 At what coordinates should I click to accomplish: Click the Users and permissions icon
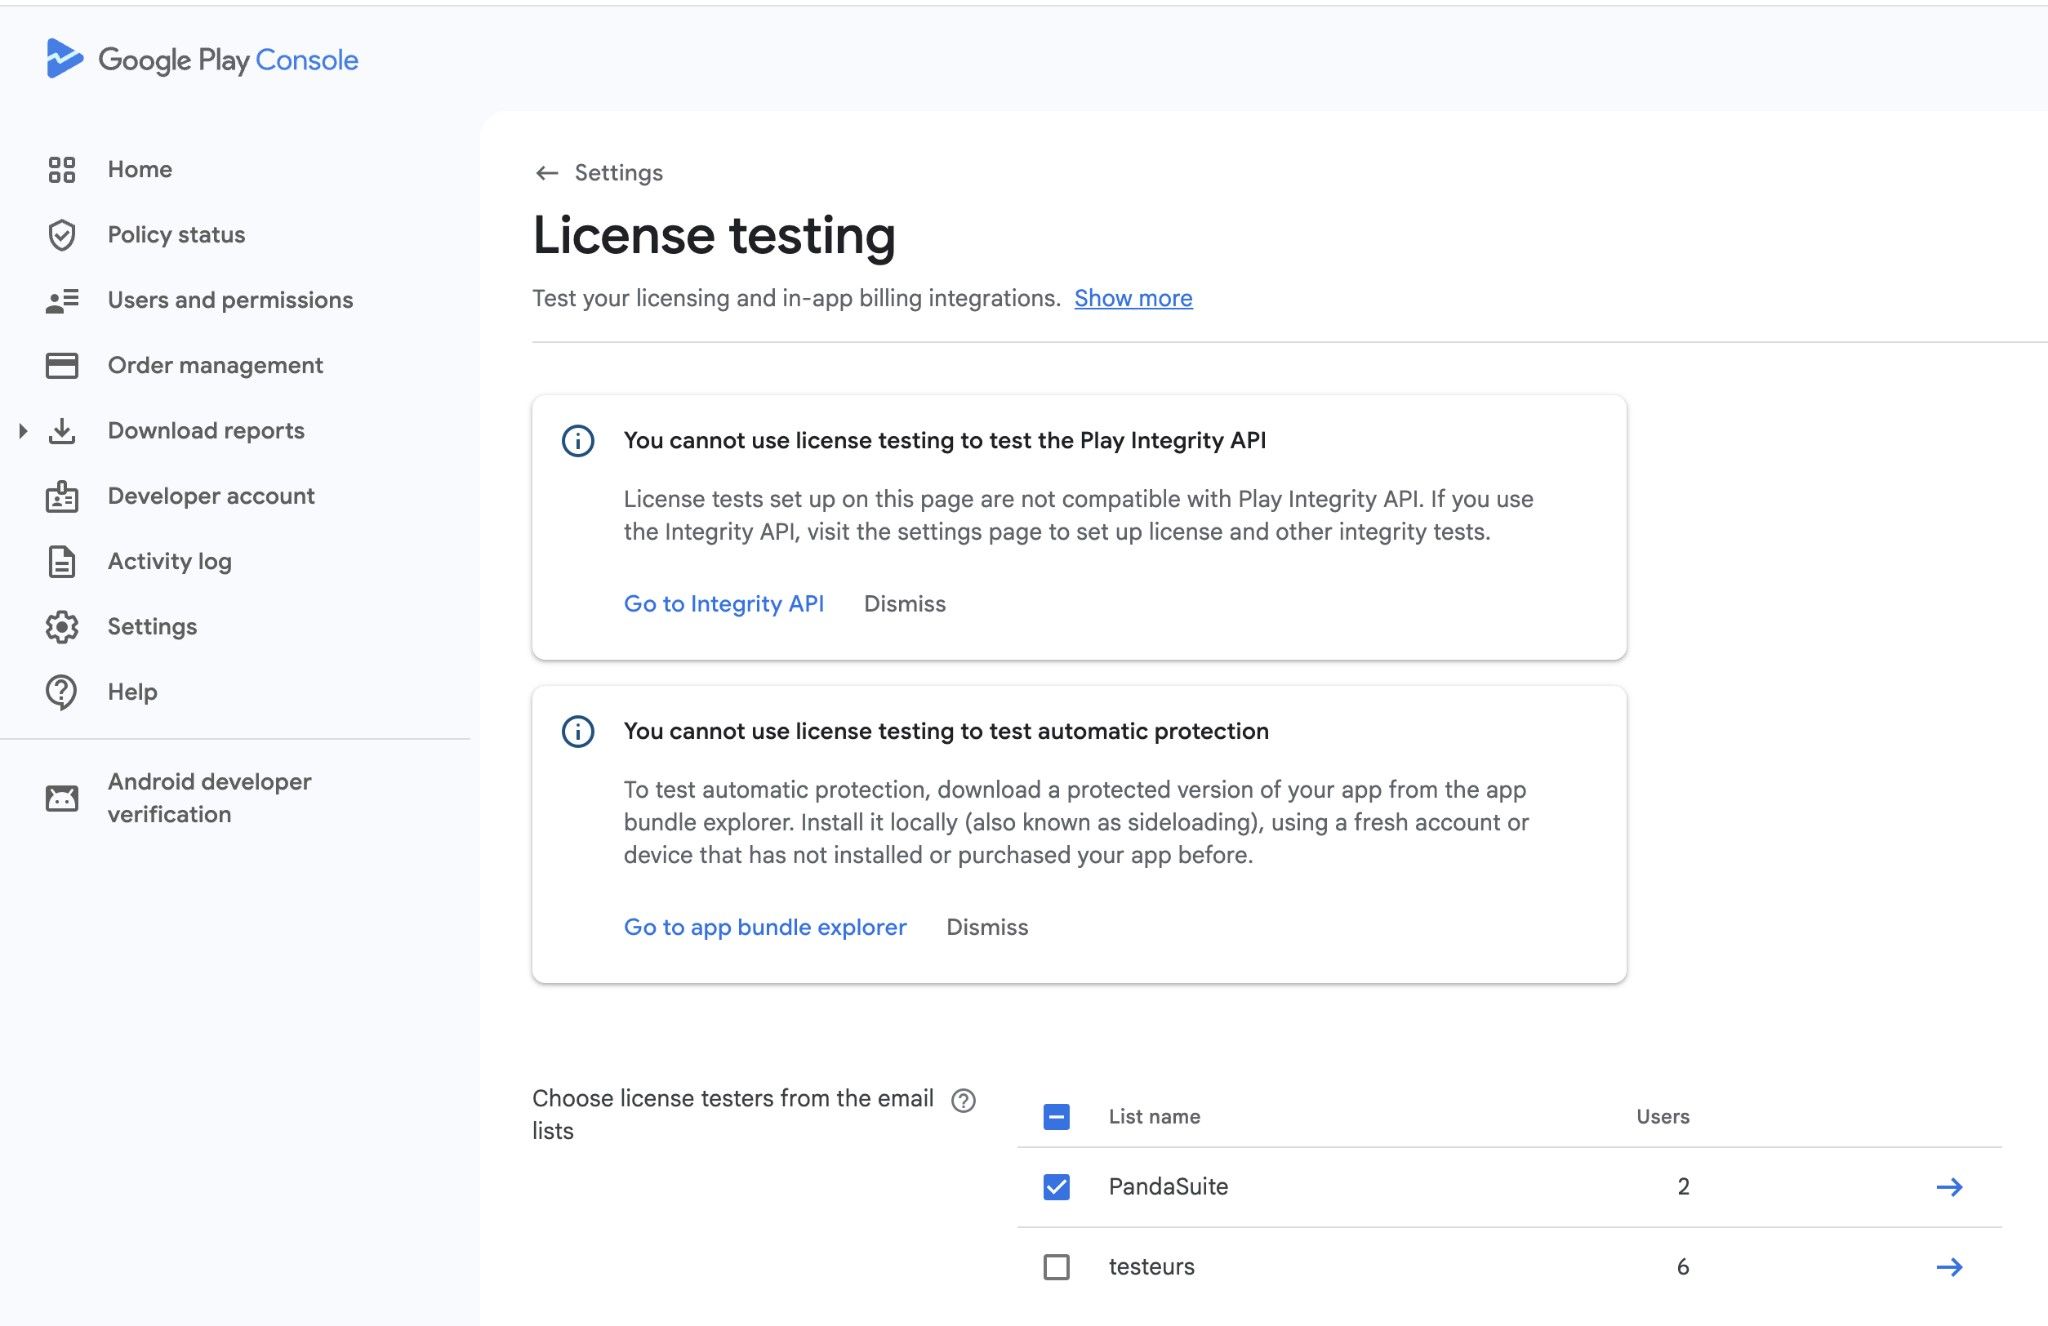pyautogui.click(x=62, y=299)
